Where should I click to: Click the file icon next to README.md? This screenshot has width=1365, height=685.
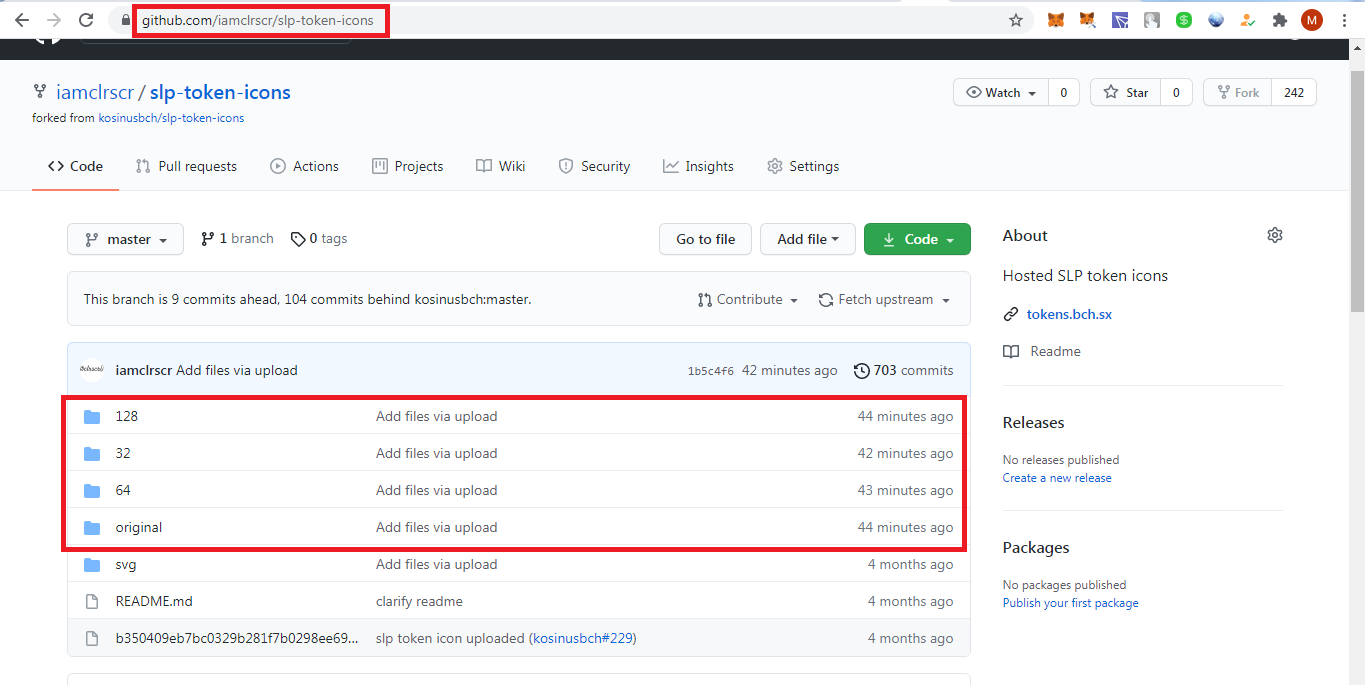coord(92,601)
